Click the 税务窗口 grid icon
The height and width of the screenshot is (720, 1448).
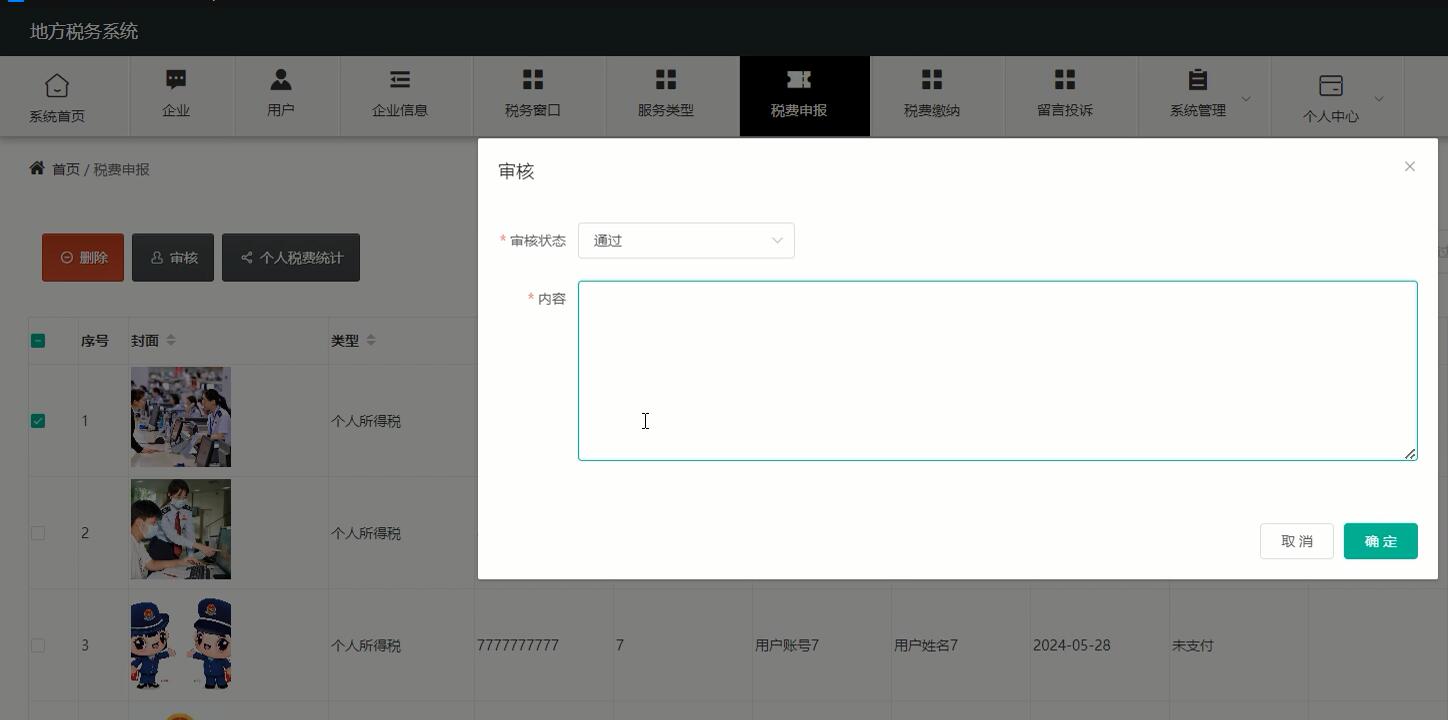point(533,78)
